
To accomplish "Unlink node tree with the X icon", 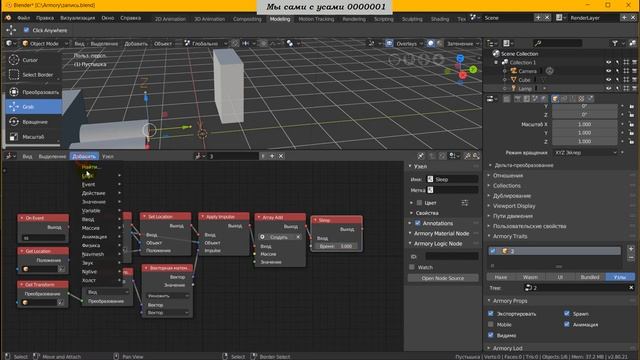I will (x=281, y=156).
